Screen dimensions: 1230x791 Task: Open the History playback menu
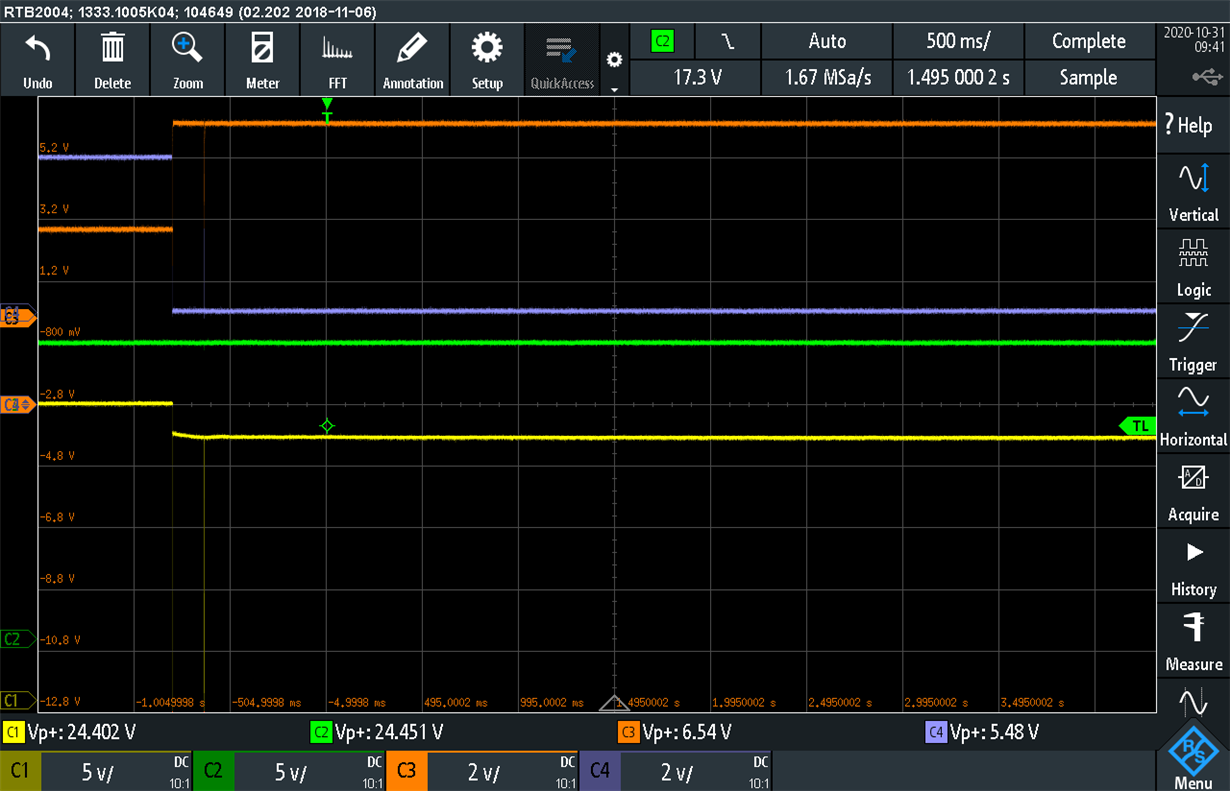coord(1193,567)
